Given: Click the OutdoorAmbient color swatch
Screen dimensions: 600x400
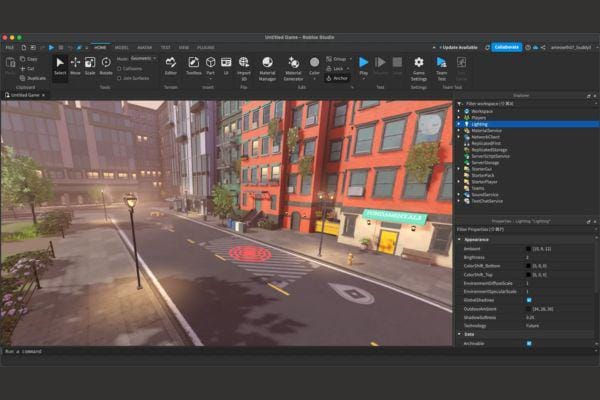Looking at the screenshot, I should [x=529, y=309].
